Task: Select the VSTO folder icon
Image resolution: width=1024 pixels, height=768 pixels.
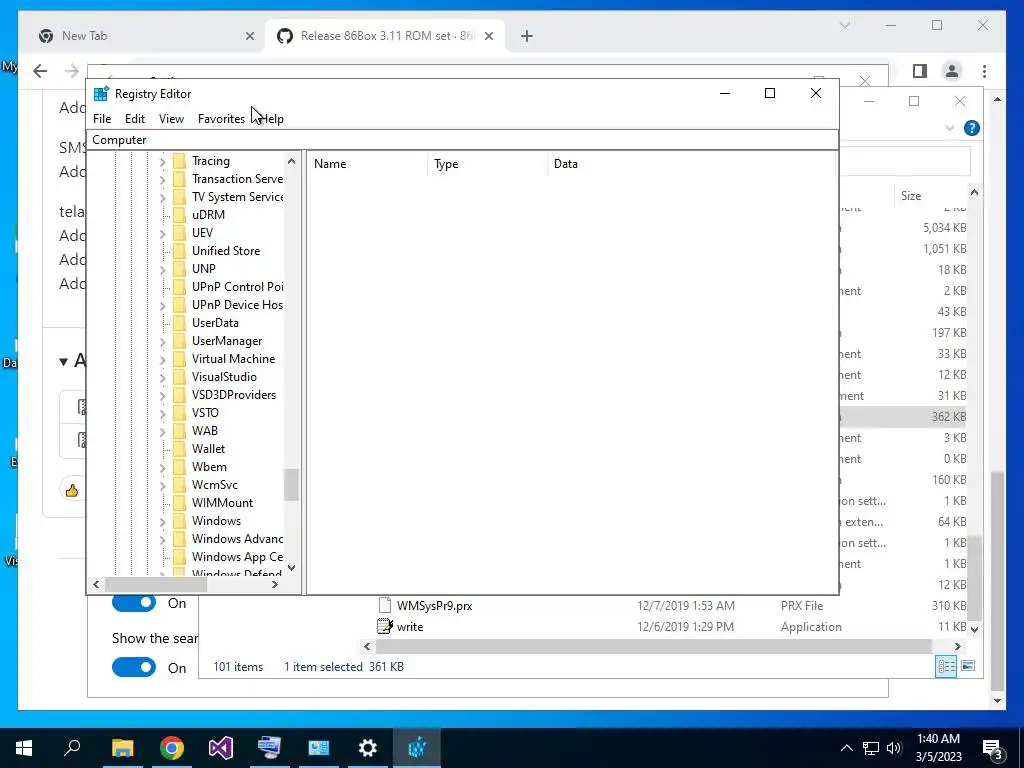Action: click(180, 413)
